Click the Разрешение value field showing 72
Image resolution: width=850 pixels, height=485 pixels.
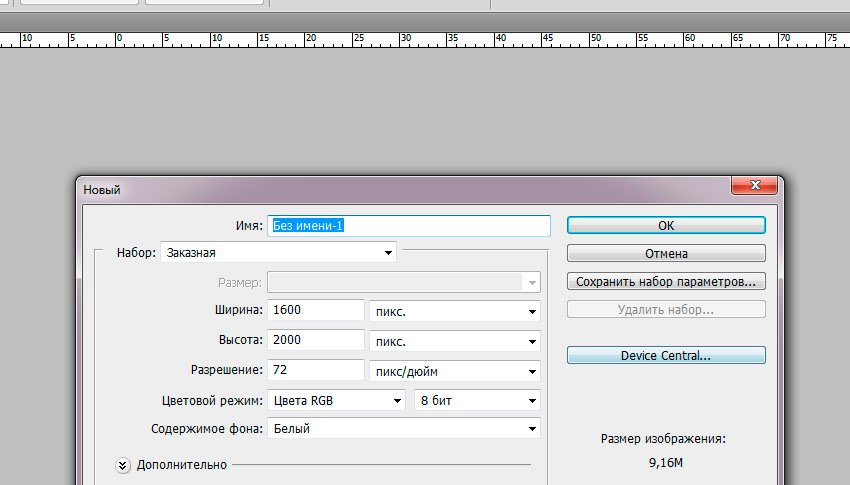click(315, 370)
